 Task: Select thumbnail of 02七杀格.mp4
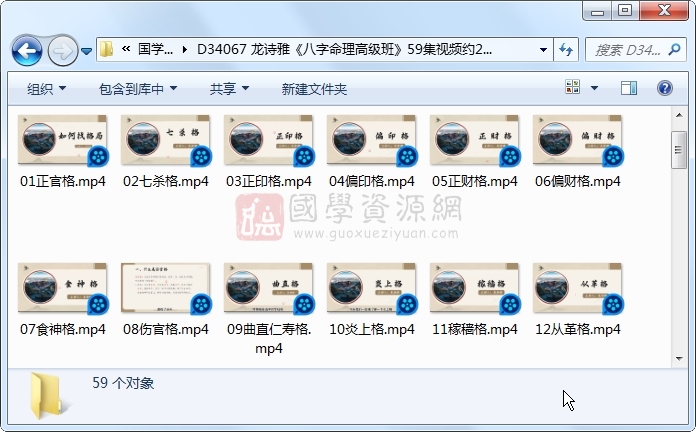coord(166,141)
